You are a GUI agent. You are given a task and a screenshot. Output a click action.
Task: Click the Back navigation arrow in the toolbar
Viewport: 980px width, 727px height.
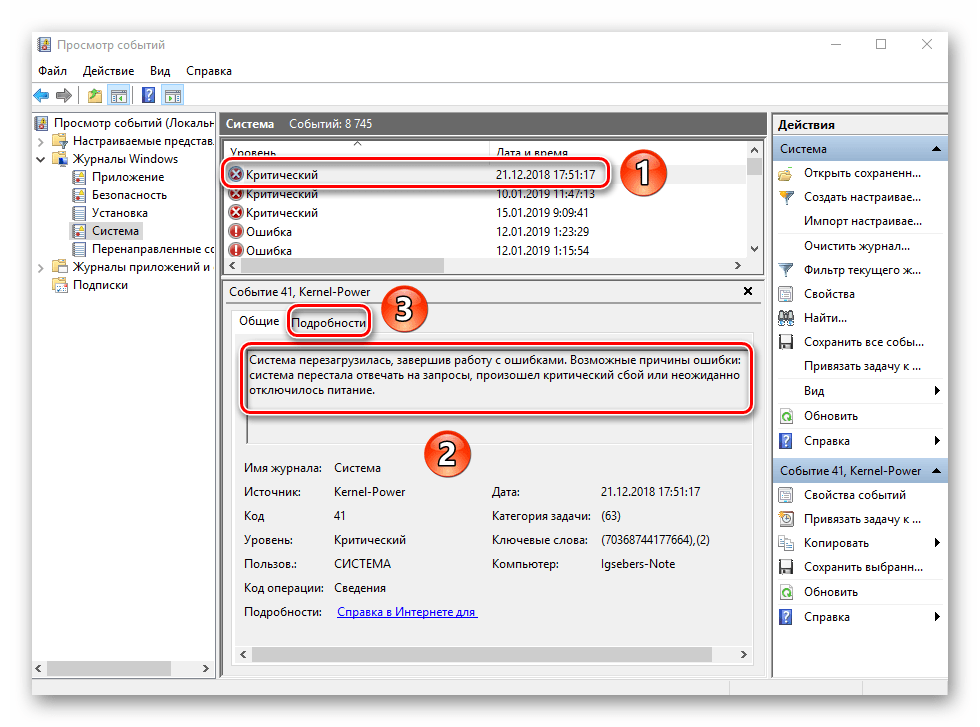point(40,95)
